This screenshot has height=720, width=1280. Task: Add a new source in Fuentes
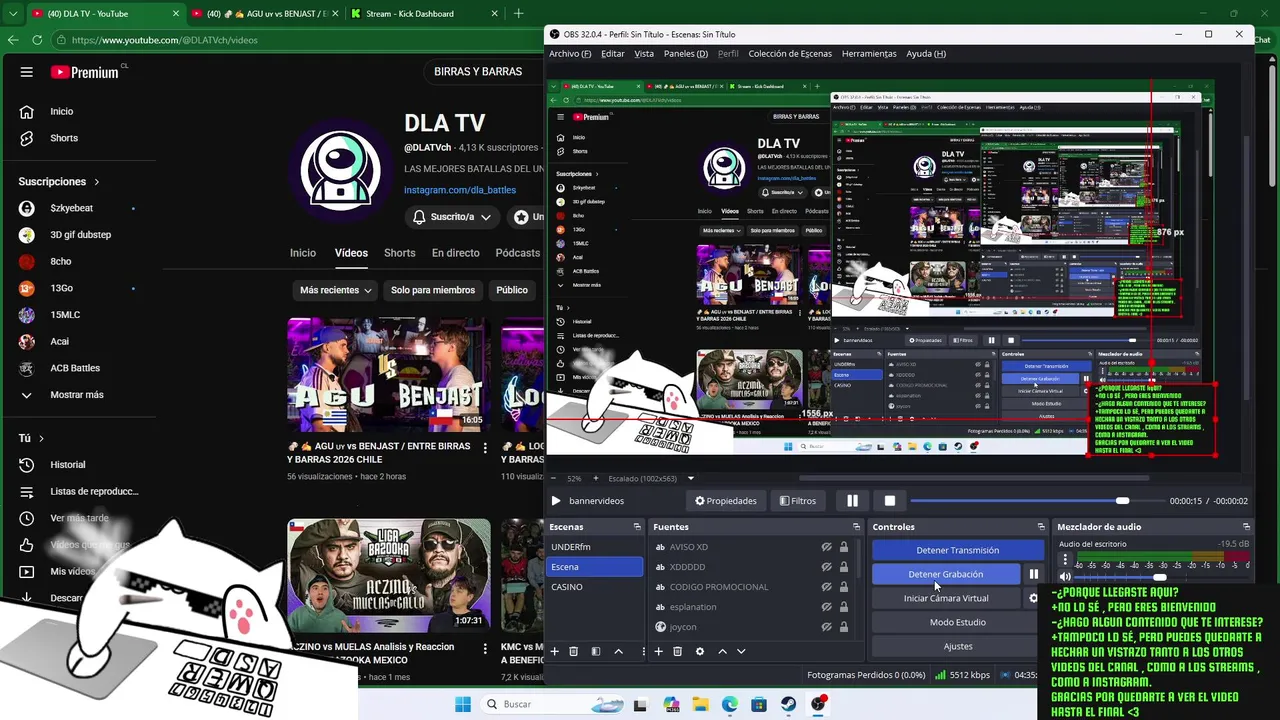point(658,652)
